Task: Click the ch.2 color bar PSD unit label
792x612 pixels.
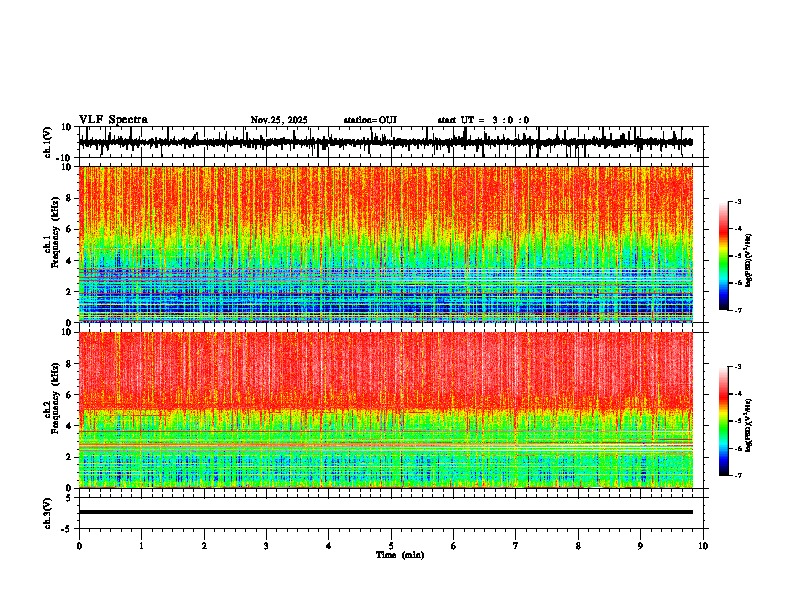Action: 748,425
